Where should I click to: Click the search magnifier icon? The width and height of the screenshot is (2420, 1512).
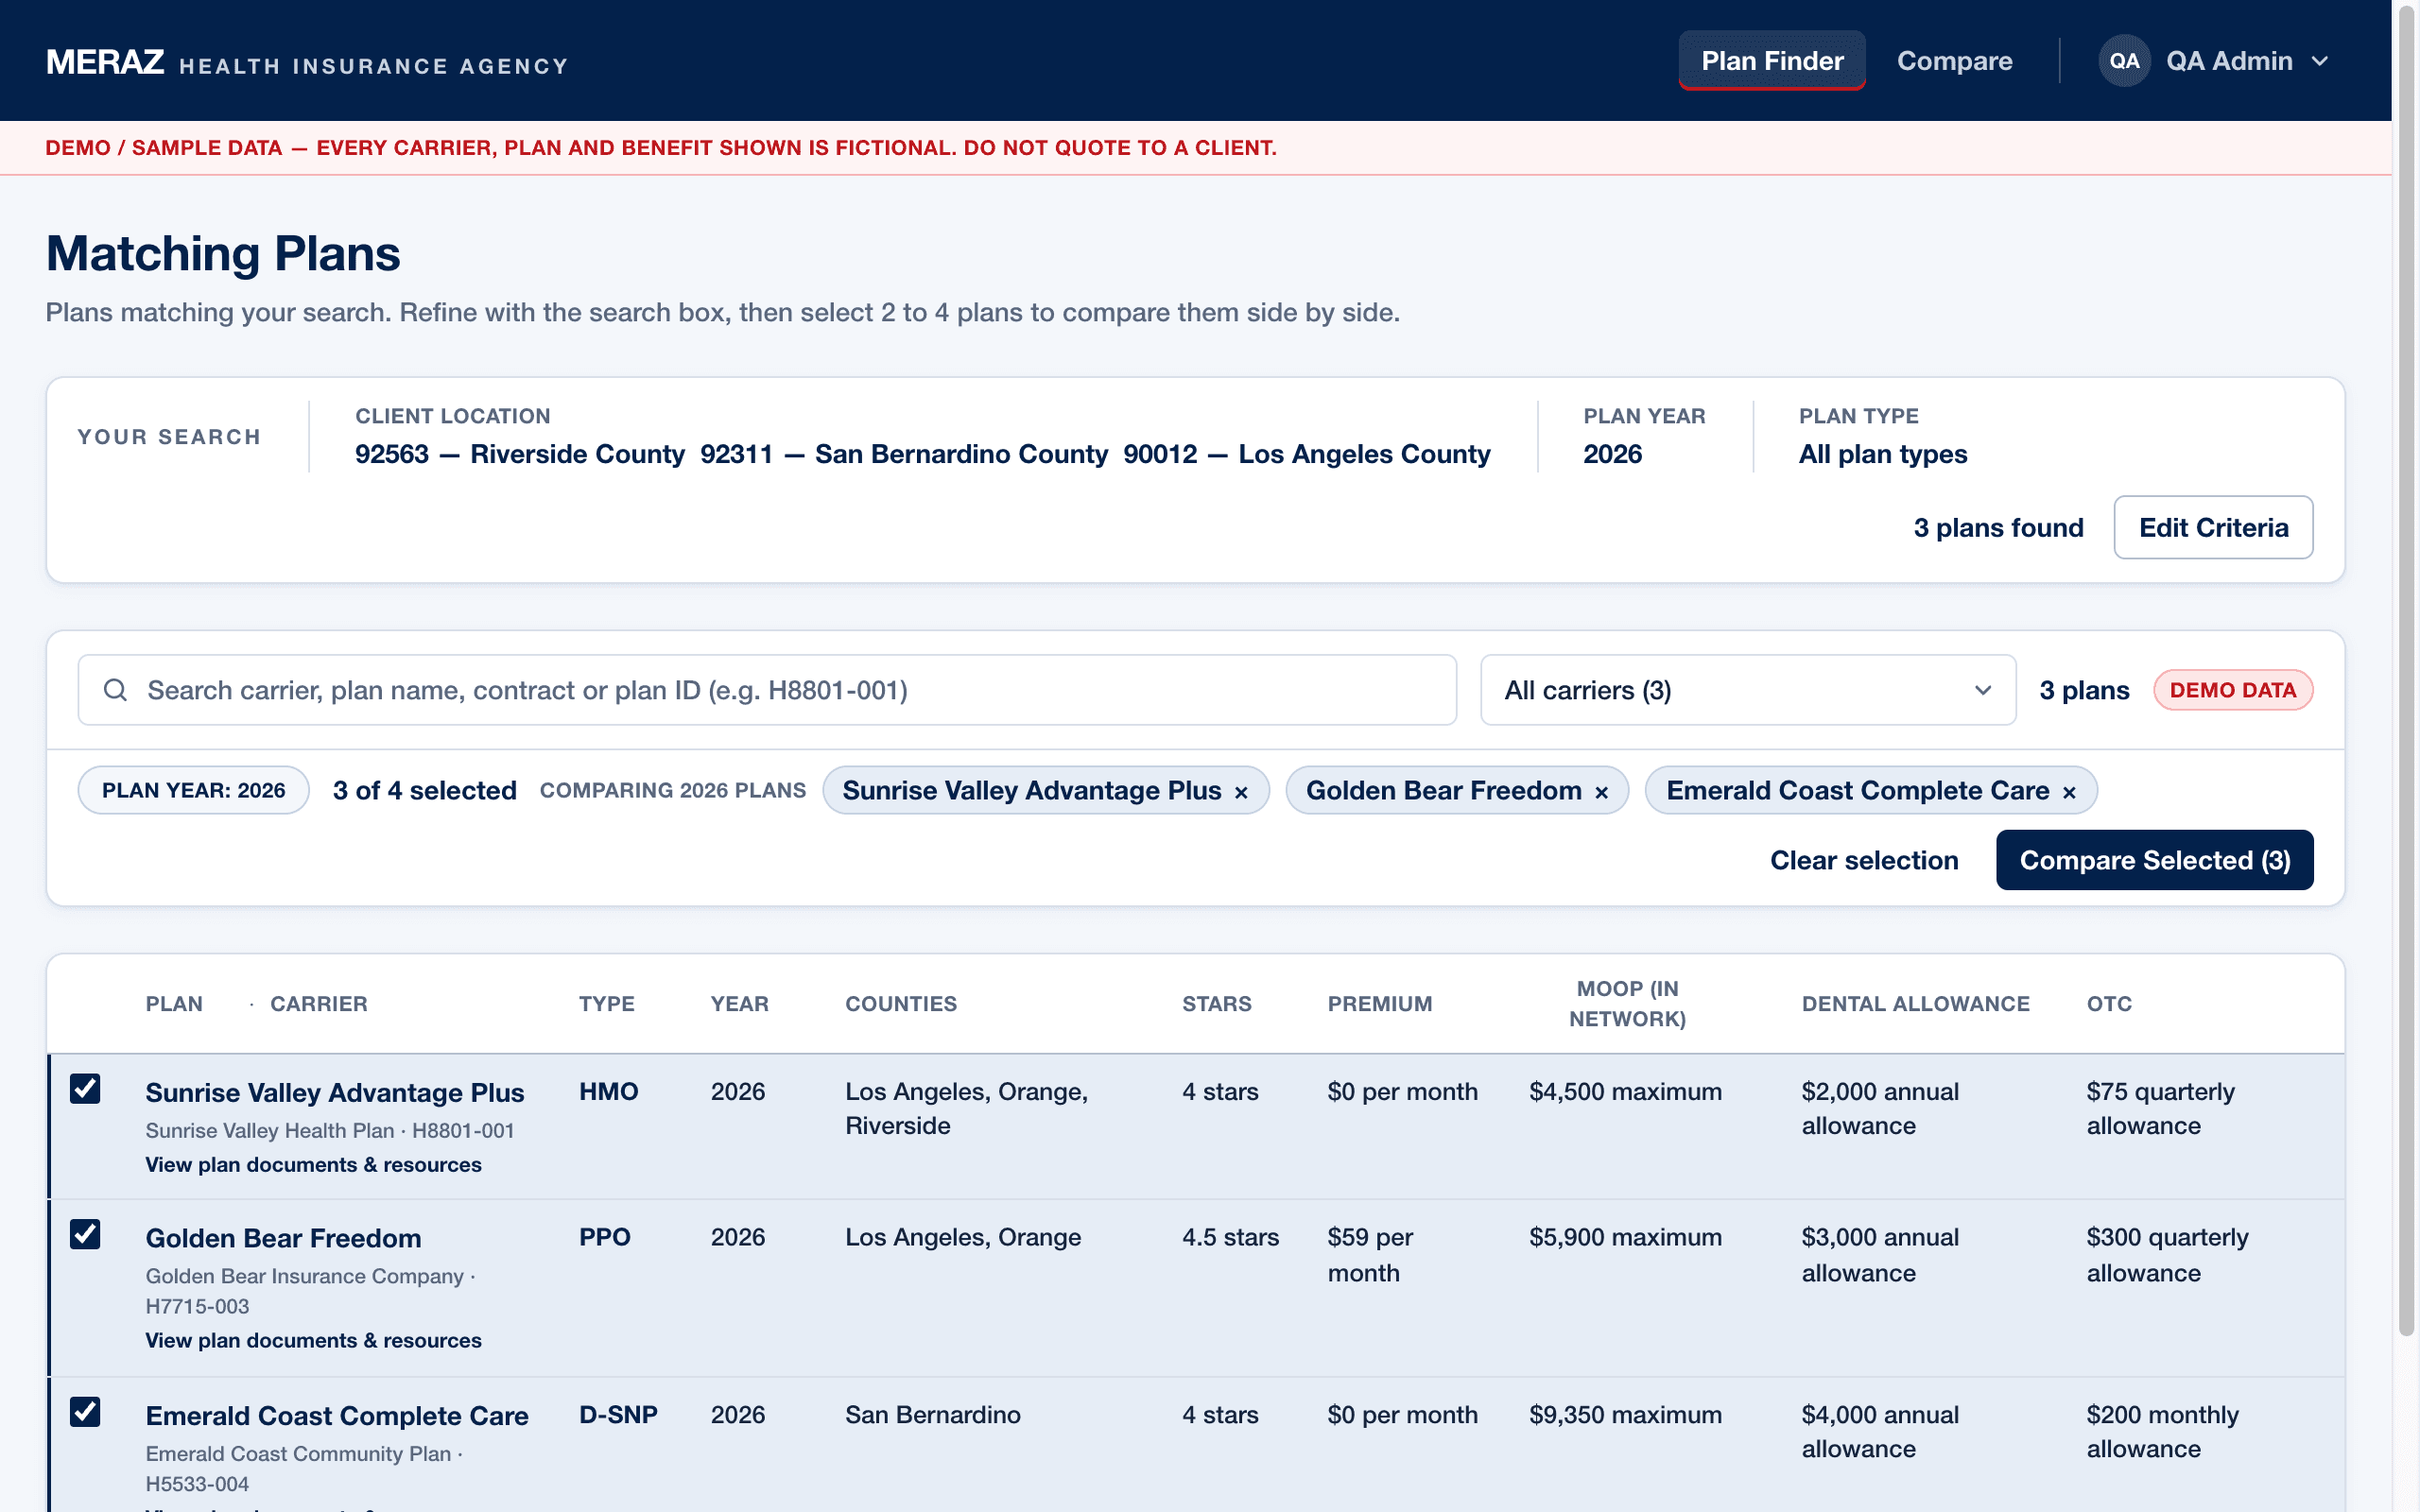click(x=115, y=690)
